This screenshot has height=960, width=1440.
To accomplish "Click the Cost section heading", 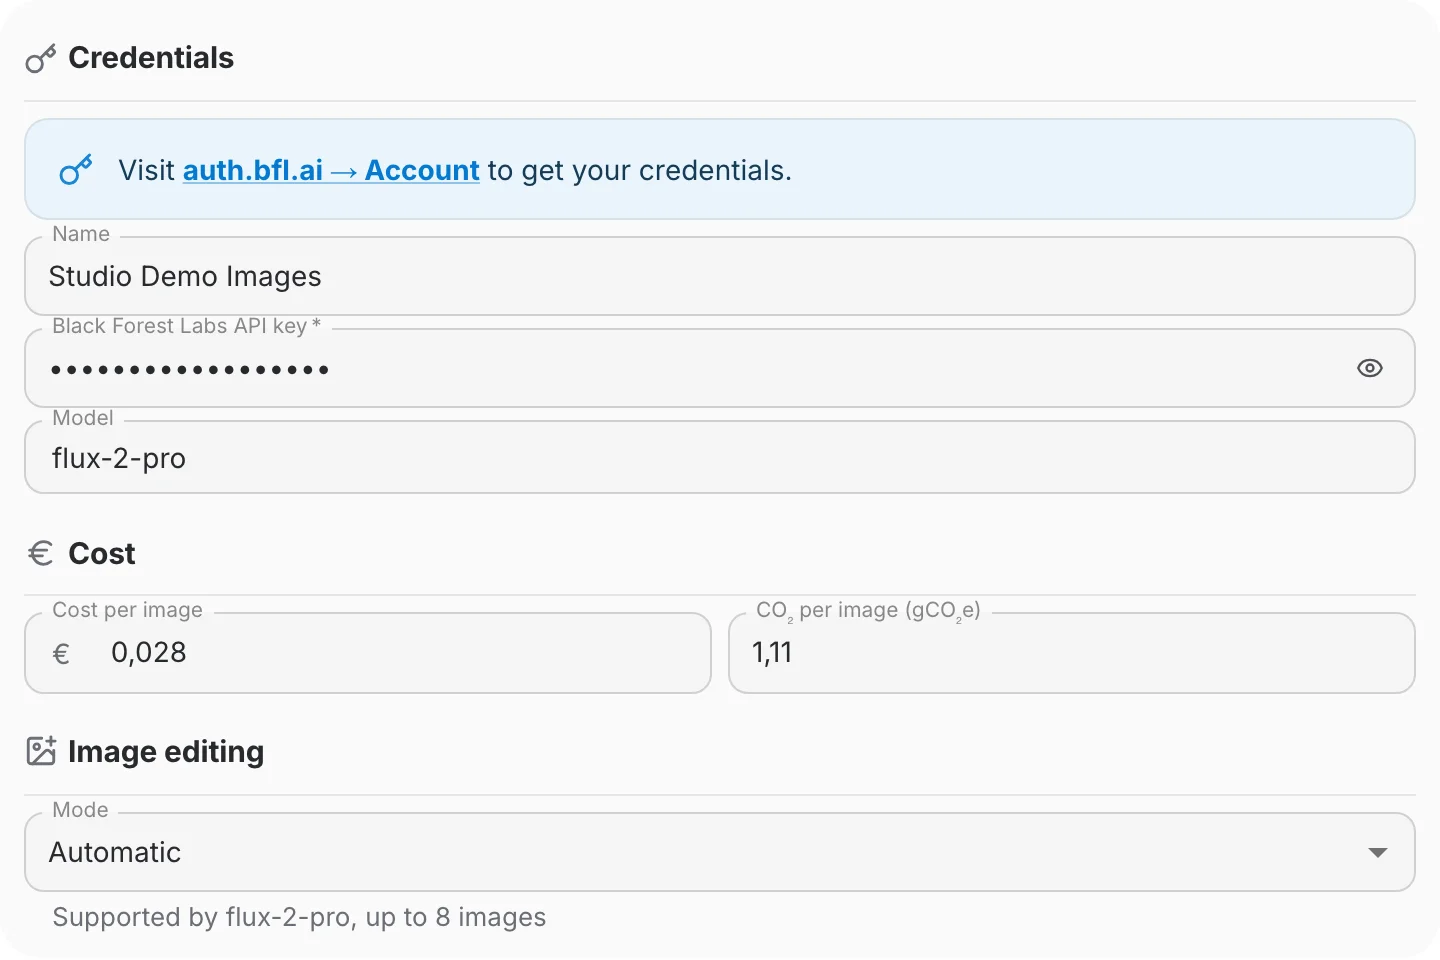I will [x=102, y=553].
